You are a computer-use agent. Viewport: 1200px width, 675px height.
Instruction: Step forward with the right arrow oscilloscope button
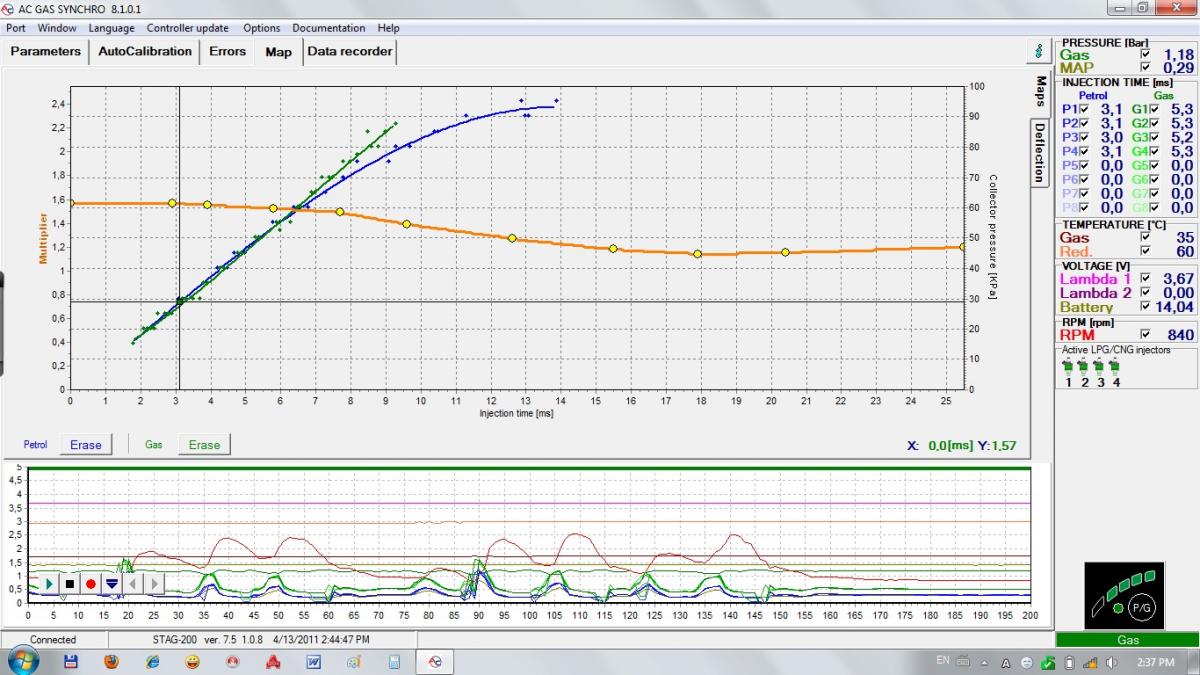coord(153,583)
